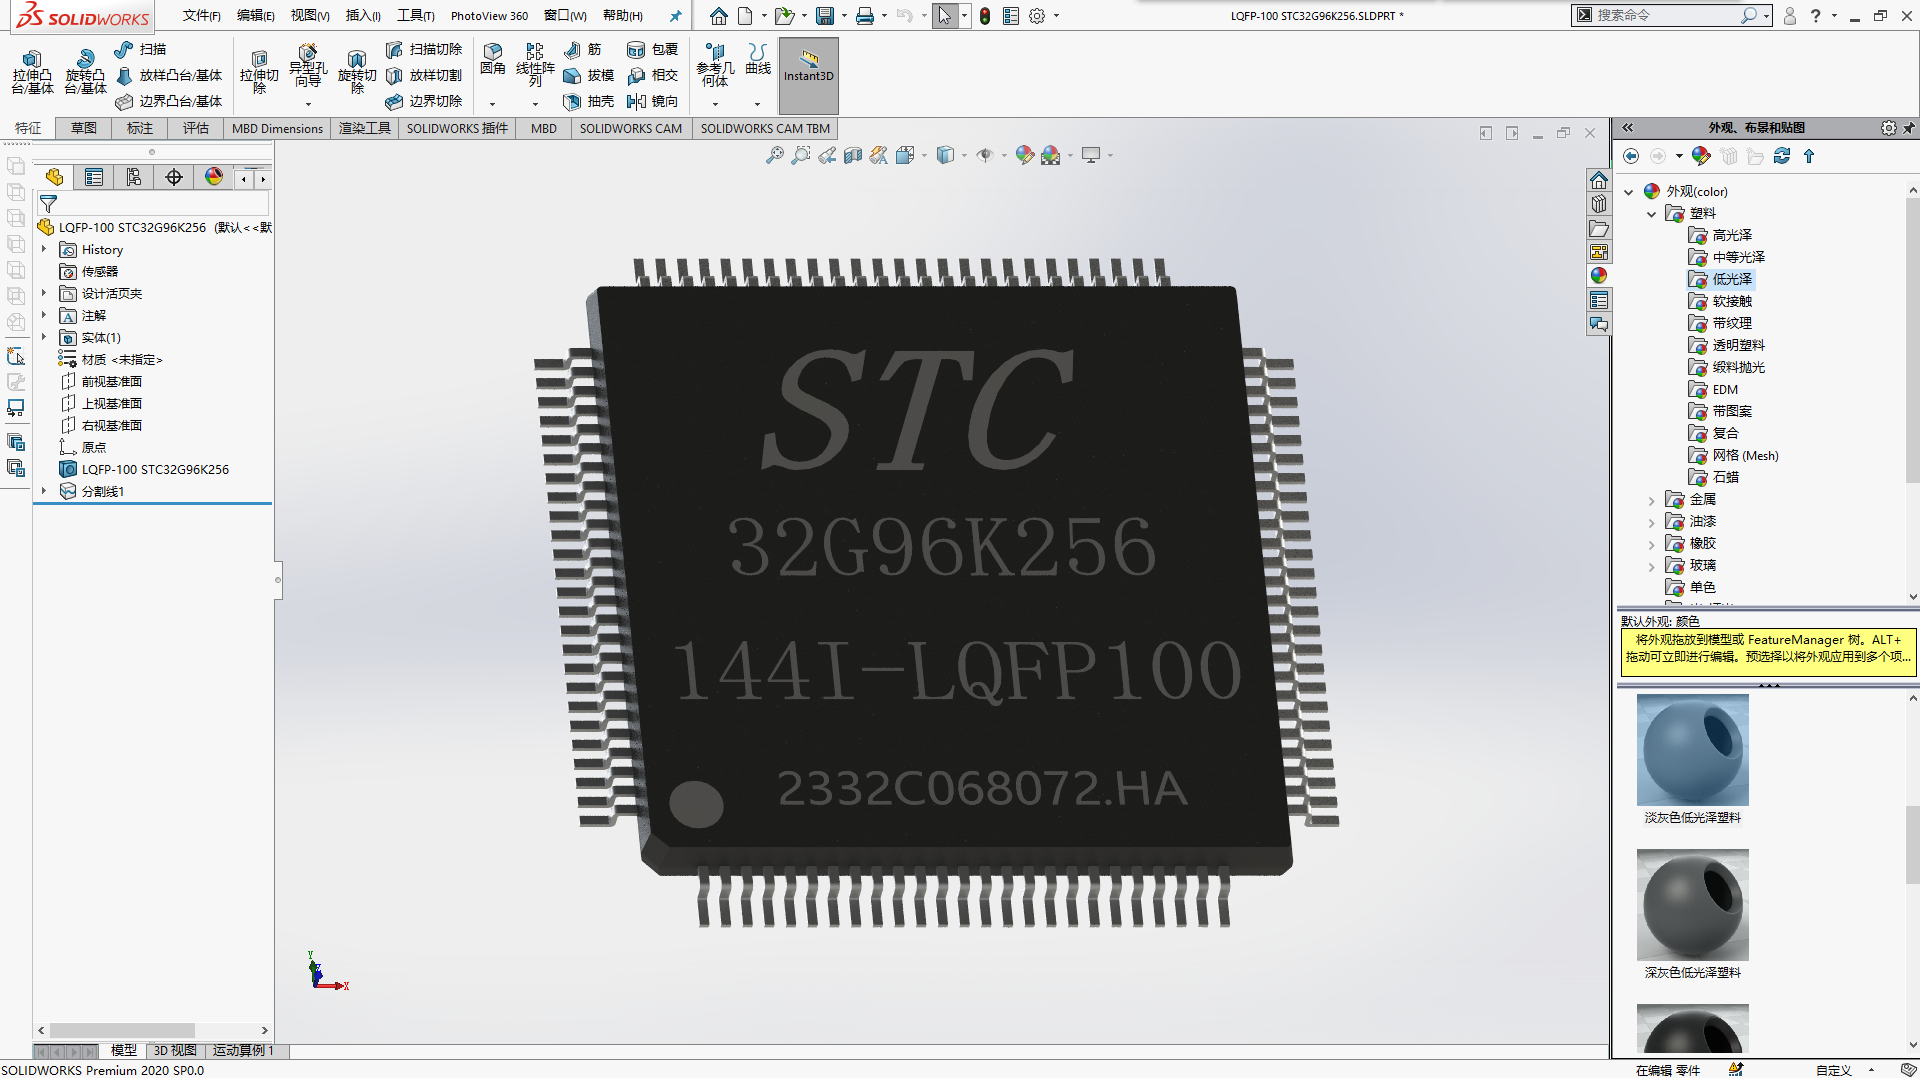Click the Save icon in top toolbar

point(825,16)
